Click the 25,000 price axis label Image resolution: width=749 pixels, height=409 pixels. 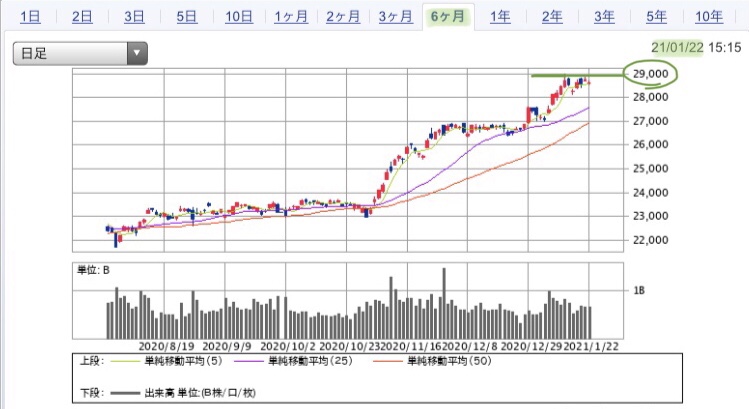[x=651, y=168]
